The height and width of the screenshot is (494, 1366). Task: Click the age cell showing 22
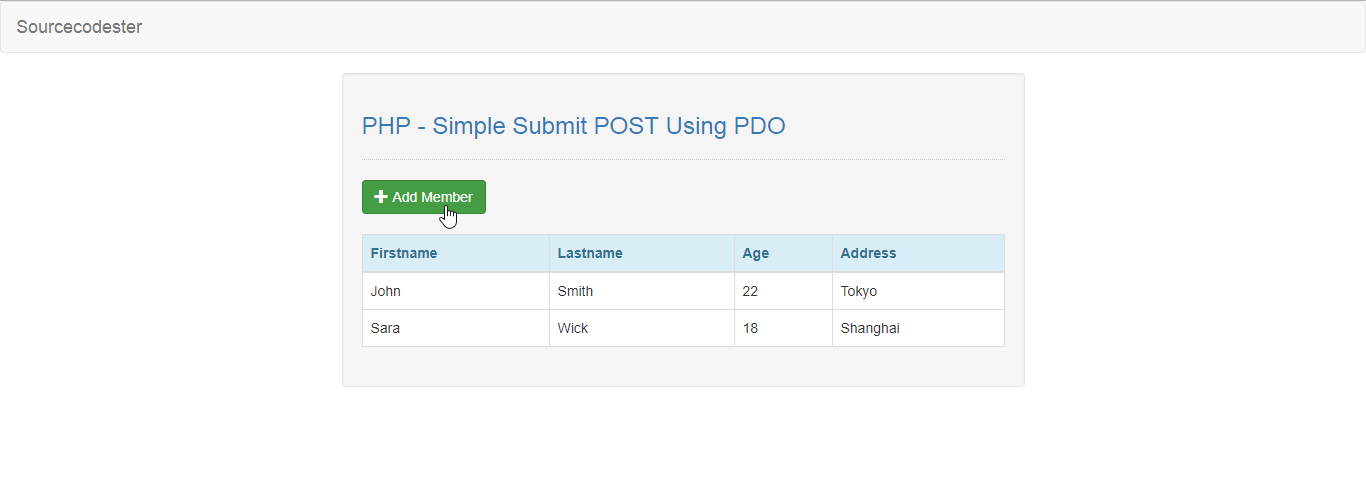pos(784,291)
